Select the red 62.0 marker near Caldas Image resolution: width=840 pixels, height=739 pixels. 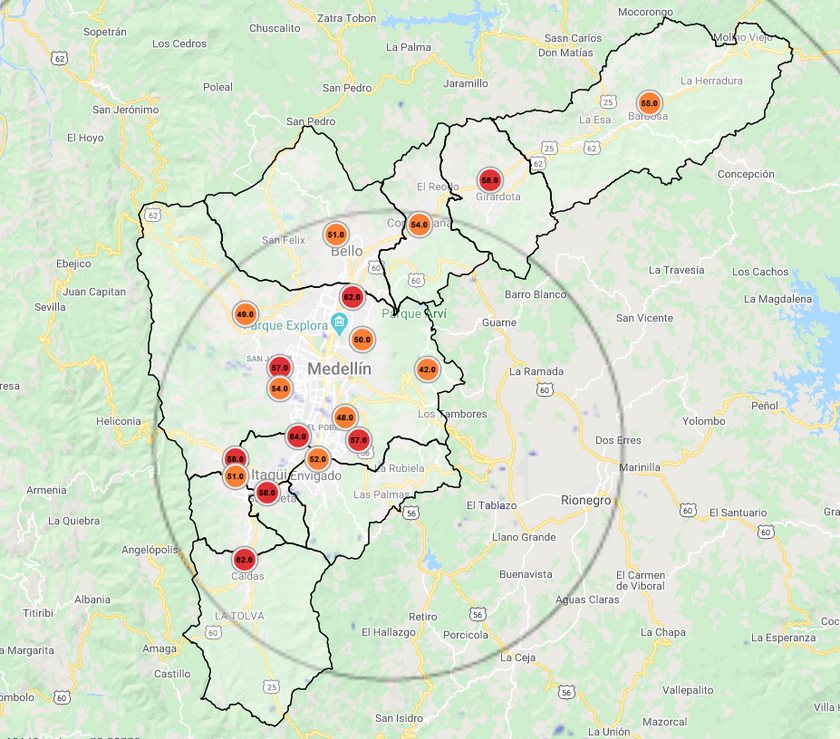(244, 559)
